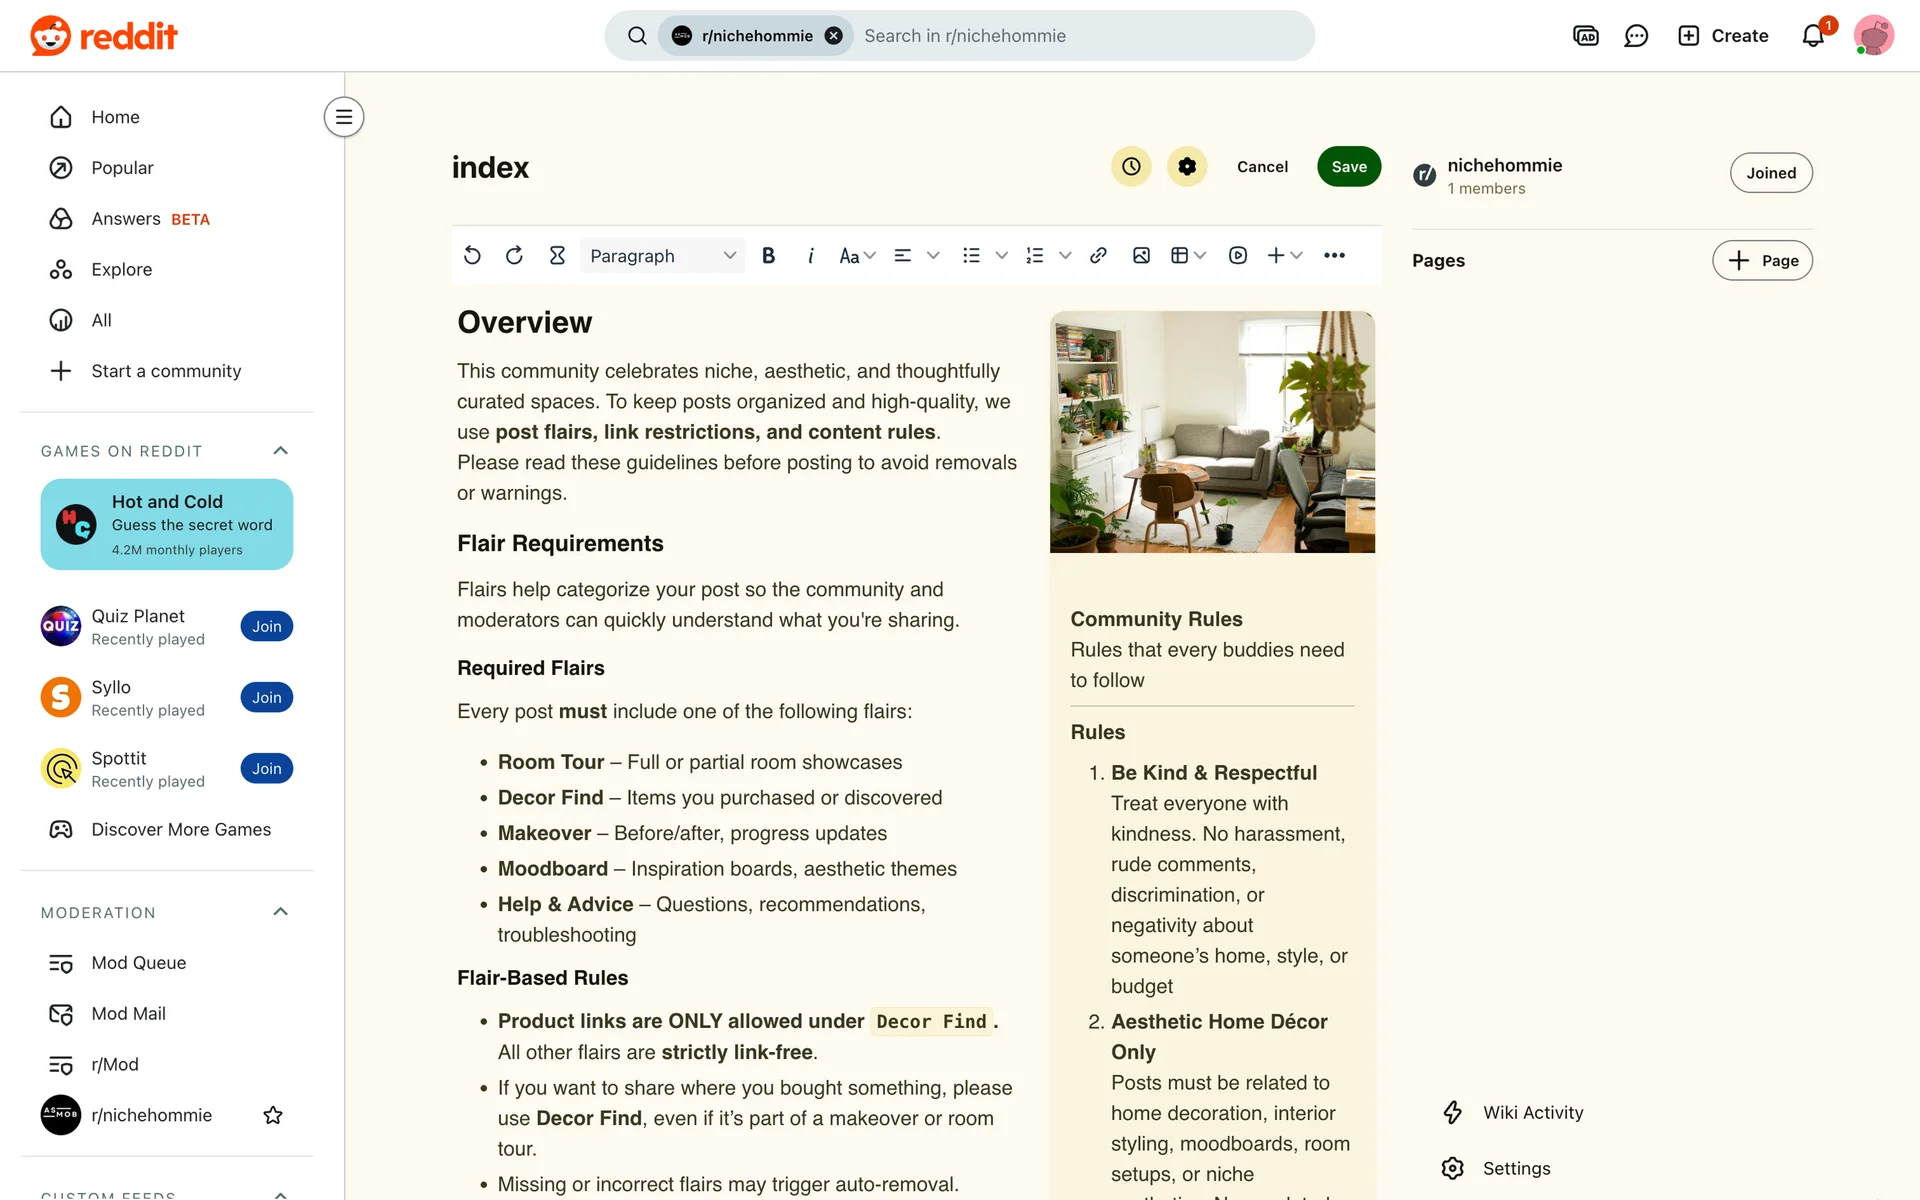Viewport: 1920px width, 1200px height.
Task: Click the redo icon in editor toolbar
Action: tap(514, 255)
